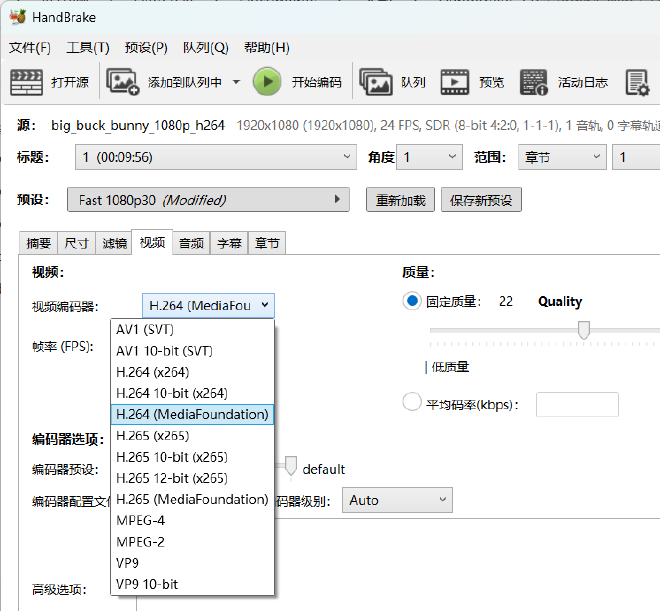This screenshot has height=611, width=660.
Task: Click the HandBrake pineapple logo icon
Action: (x=18, y=17)
